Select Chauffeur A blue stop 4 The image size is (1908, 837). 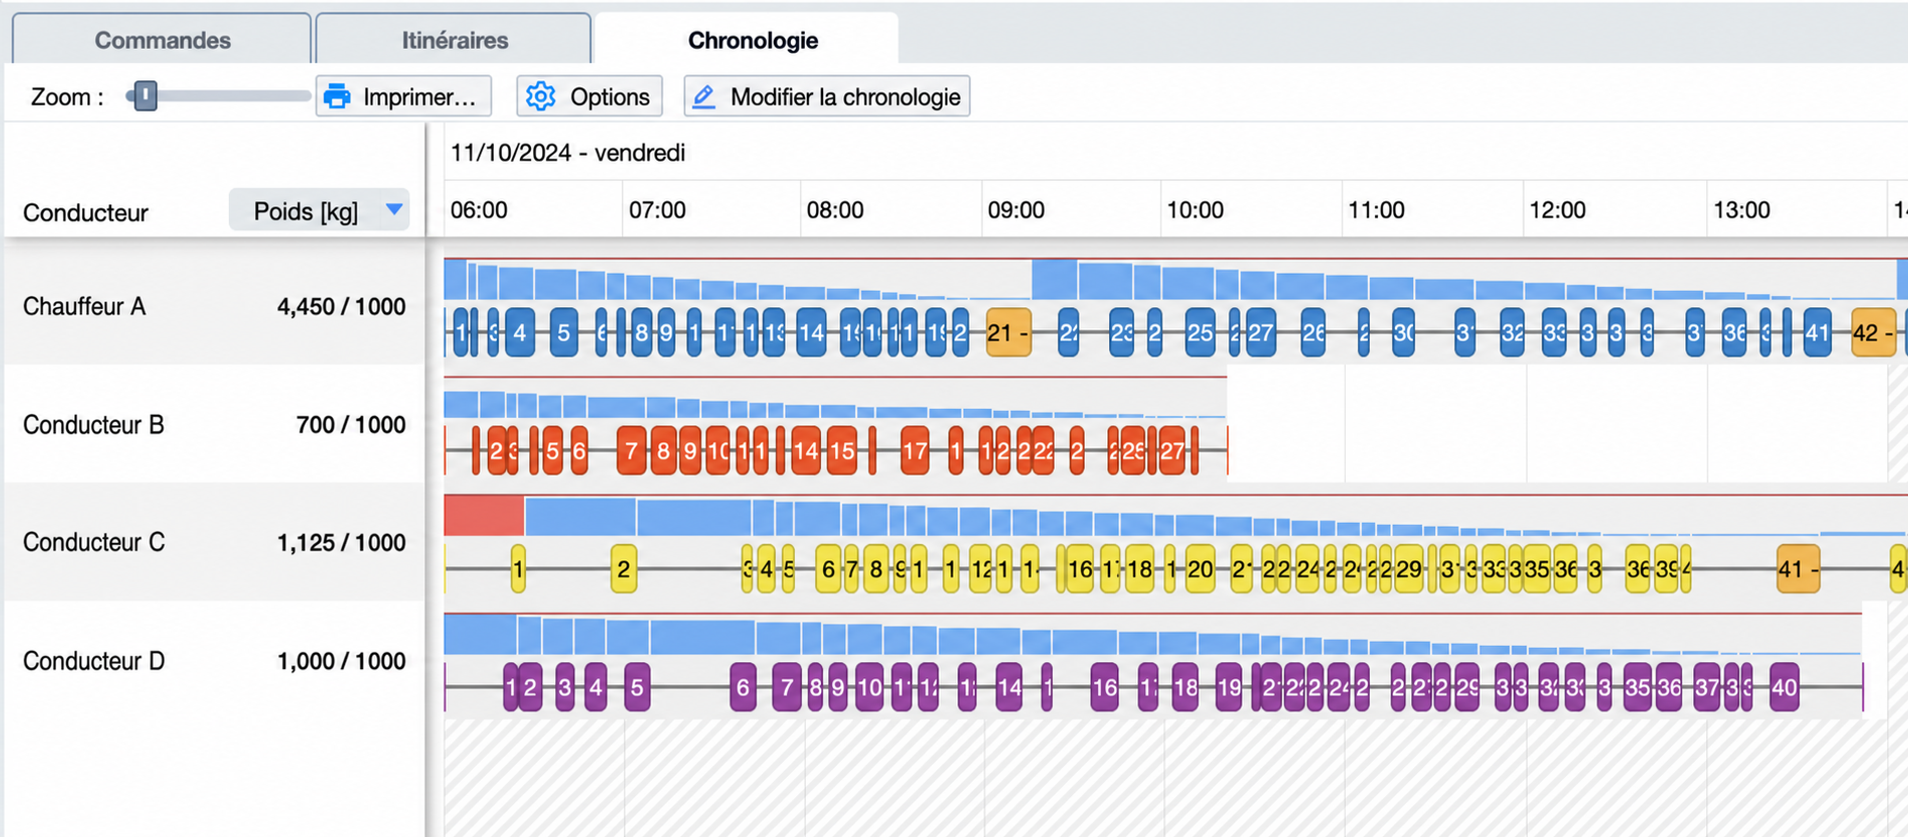click(519, 332)
